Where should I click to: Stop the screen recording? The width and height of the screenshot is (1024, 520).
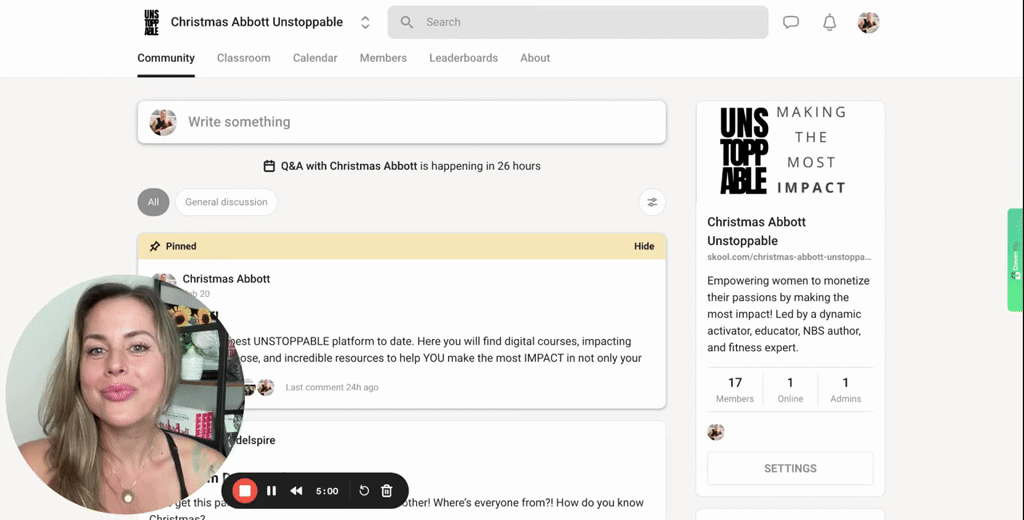pyautogui.click(x=245, y=491)
